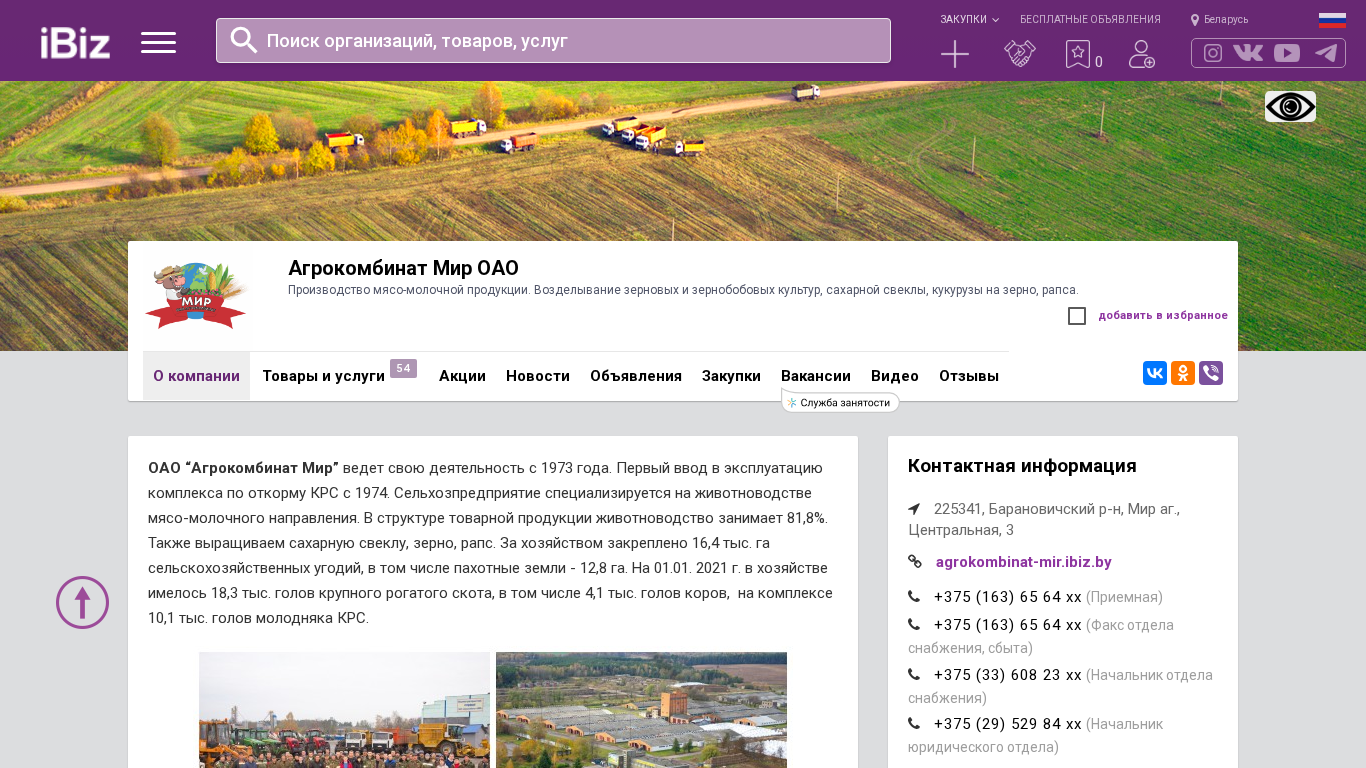Expand the Закупки dropdown in header
This screenshot has height=768, width=1366.
pos(969,20)
